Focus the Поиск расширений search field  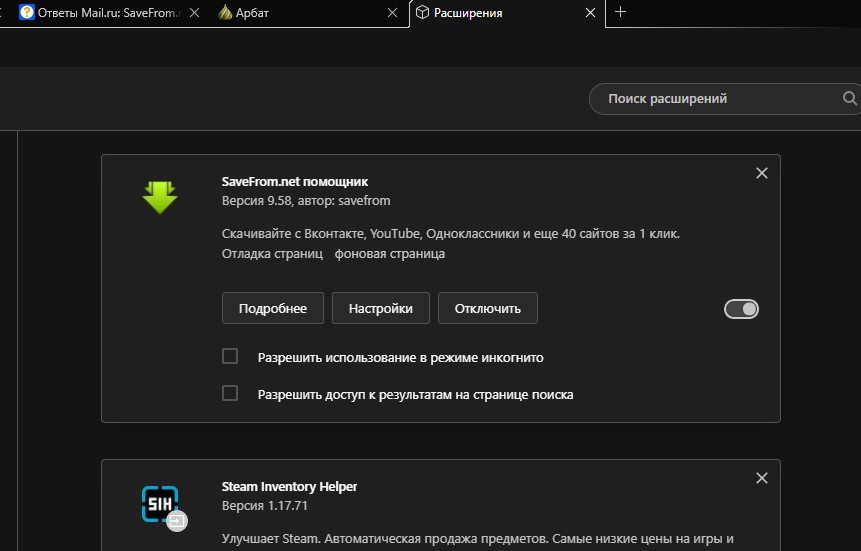(x=725, y=99)
